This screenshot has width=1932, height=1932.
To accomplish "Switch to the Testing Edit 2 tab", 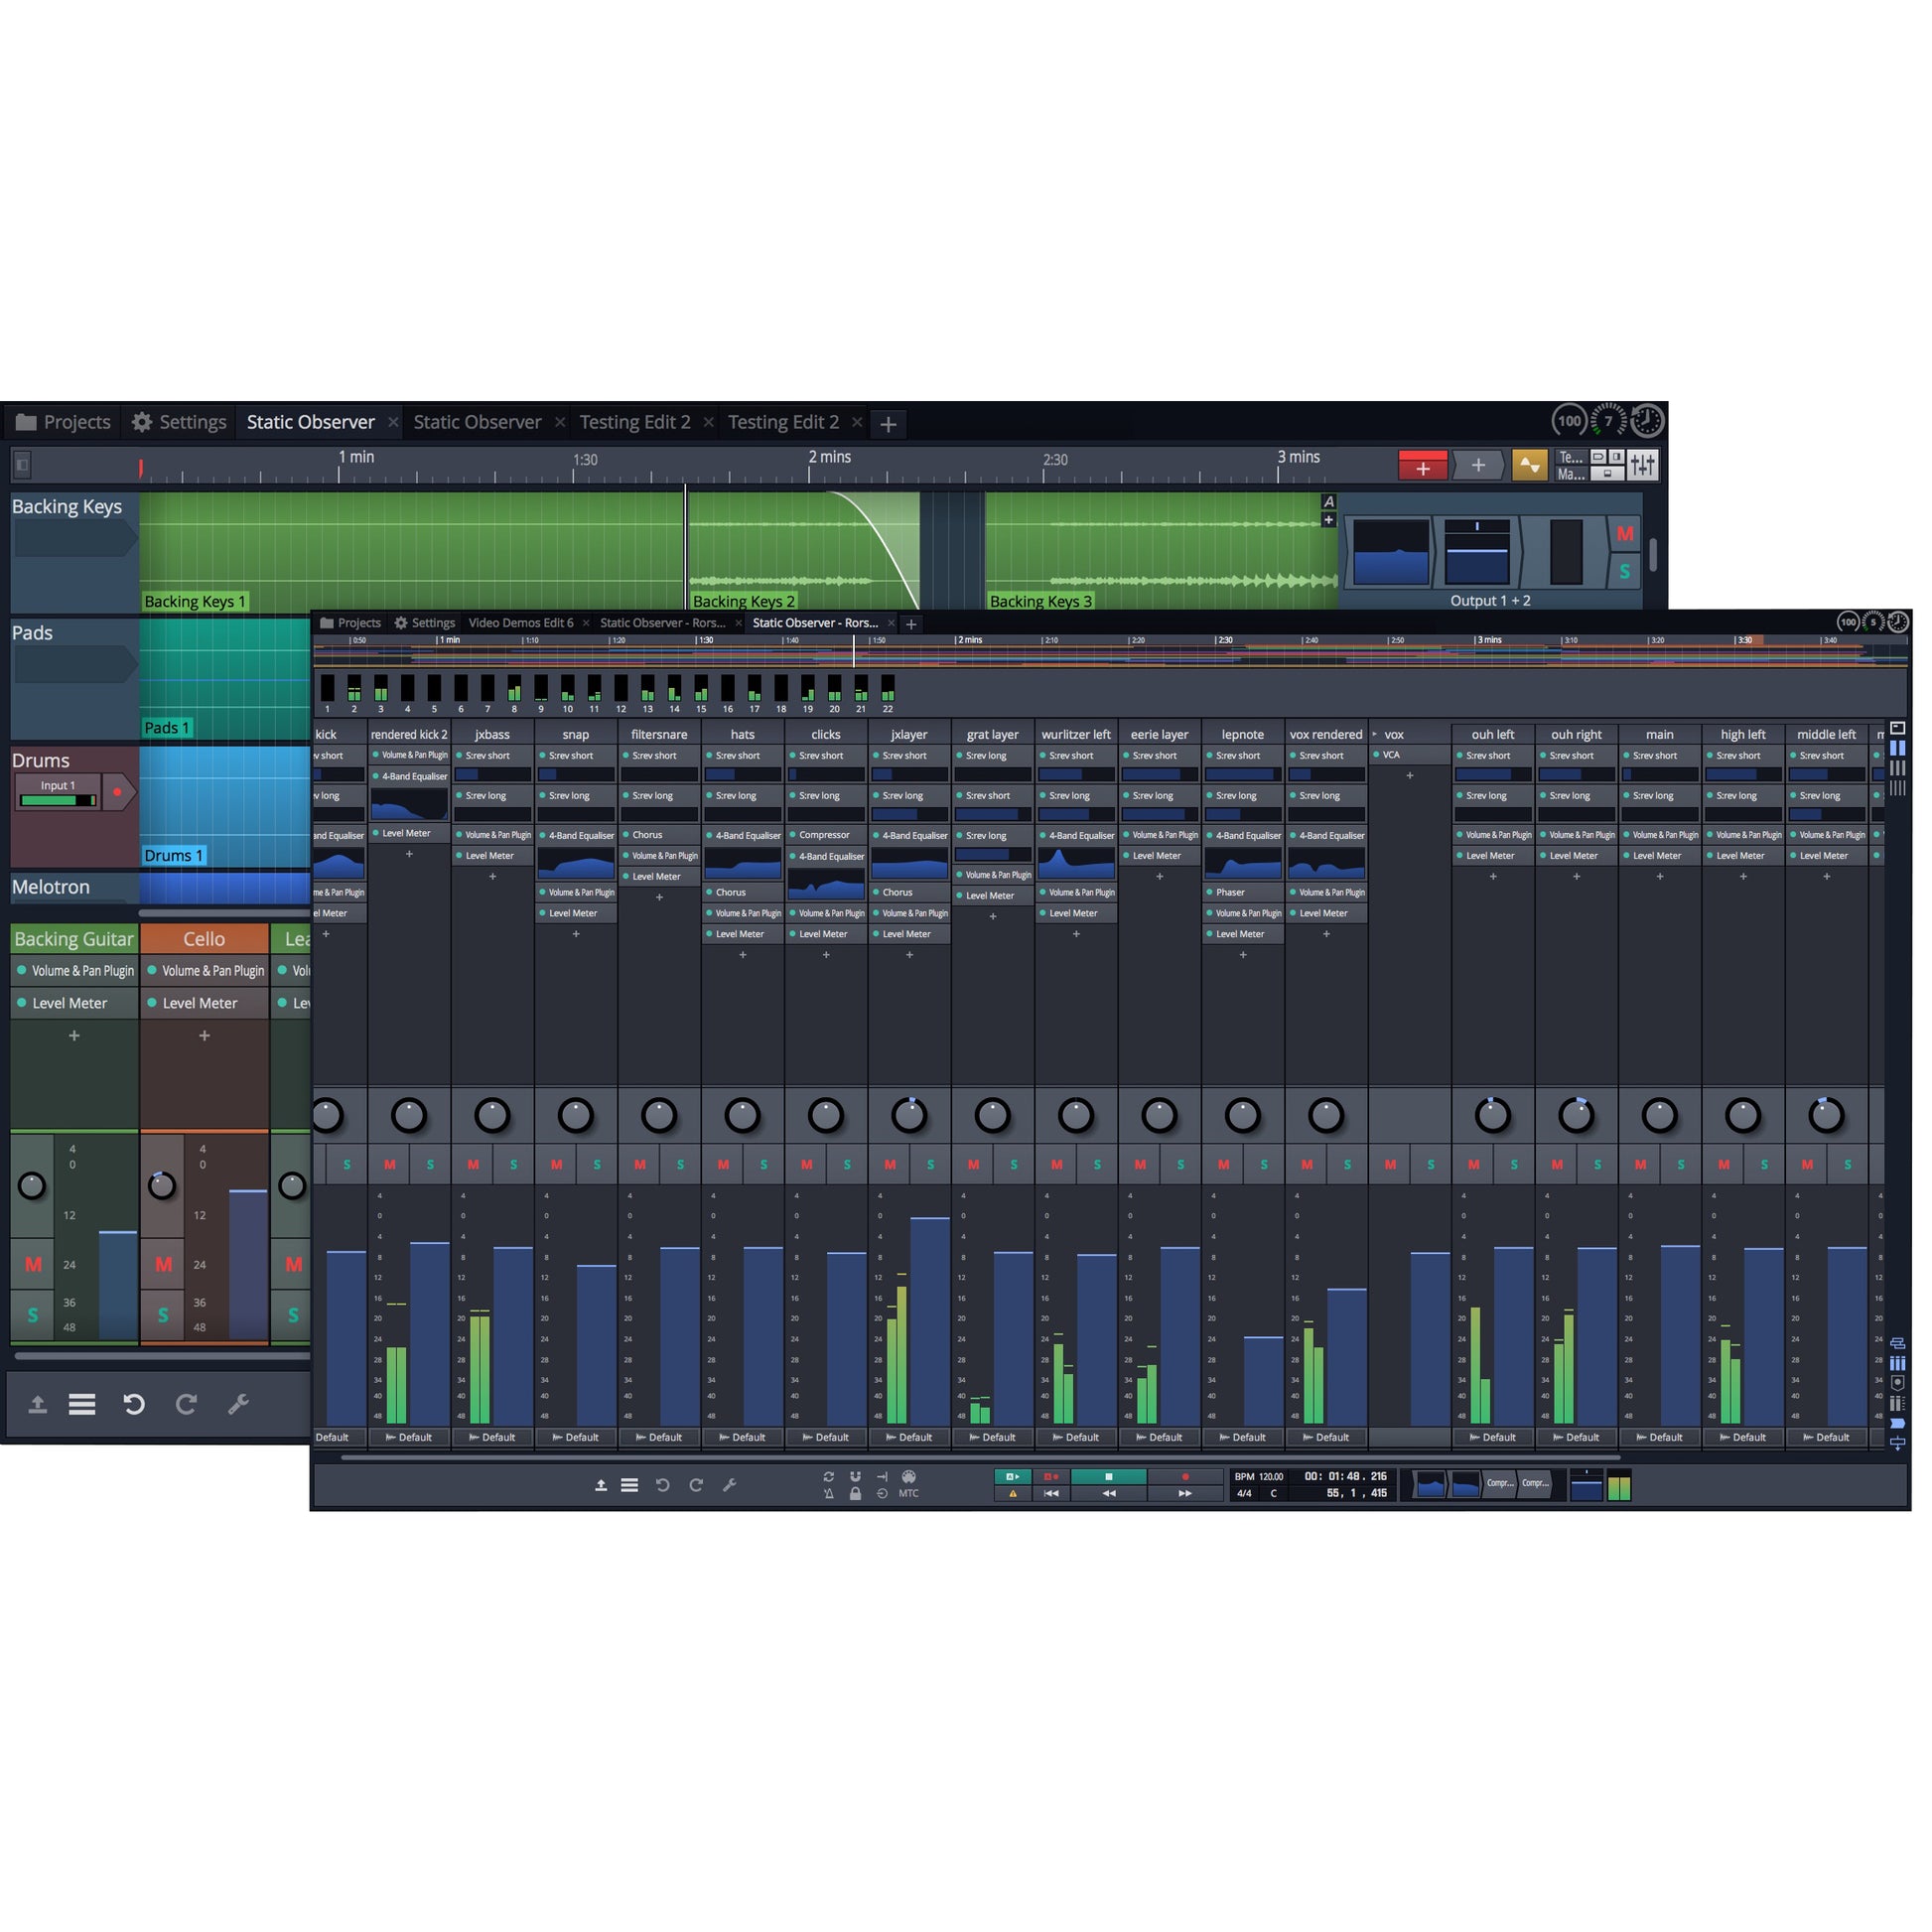I will (x=635, y=422).
